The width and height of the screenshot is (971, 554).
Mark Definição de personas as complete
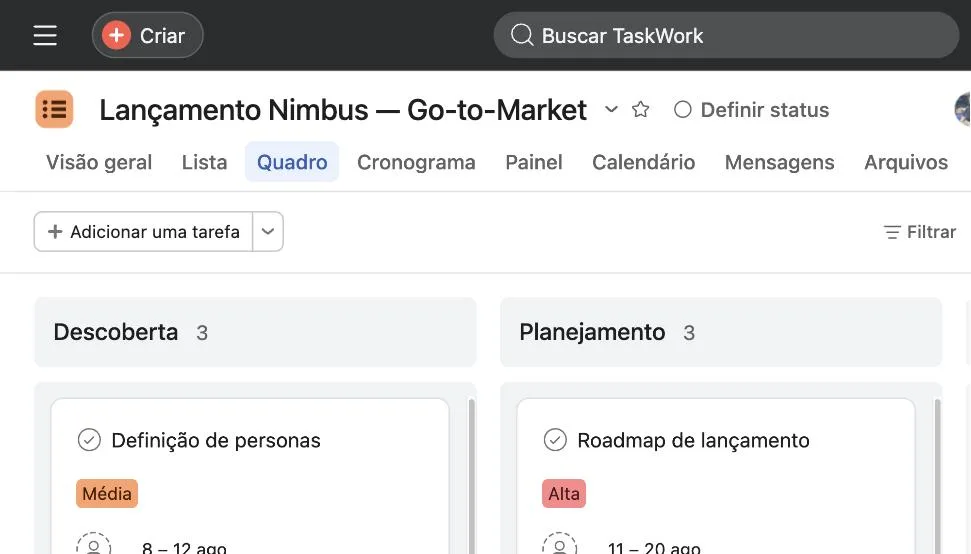[89, 440]
